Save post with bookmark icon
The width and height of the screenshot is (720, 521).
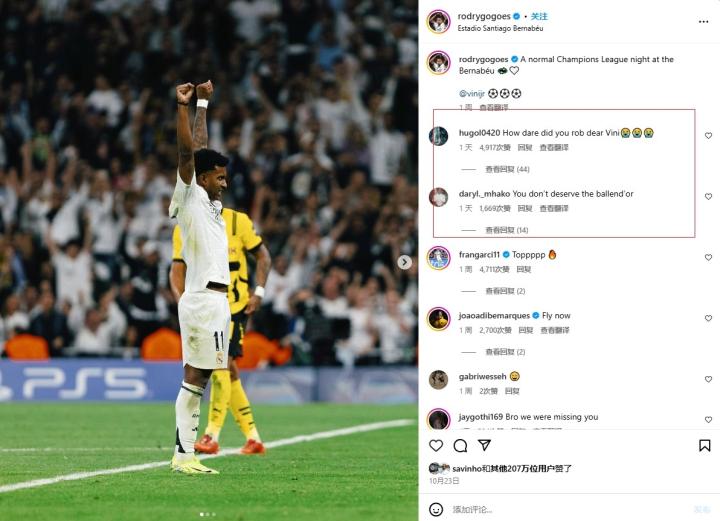[704, 445]
